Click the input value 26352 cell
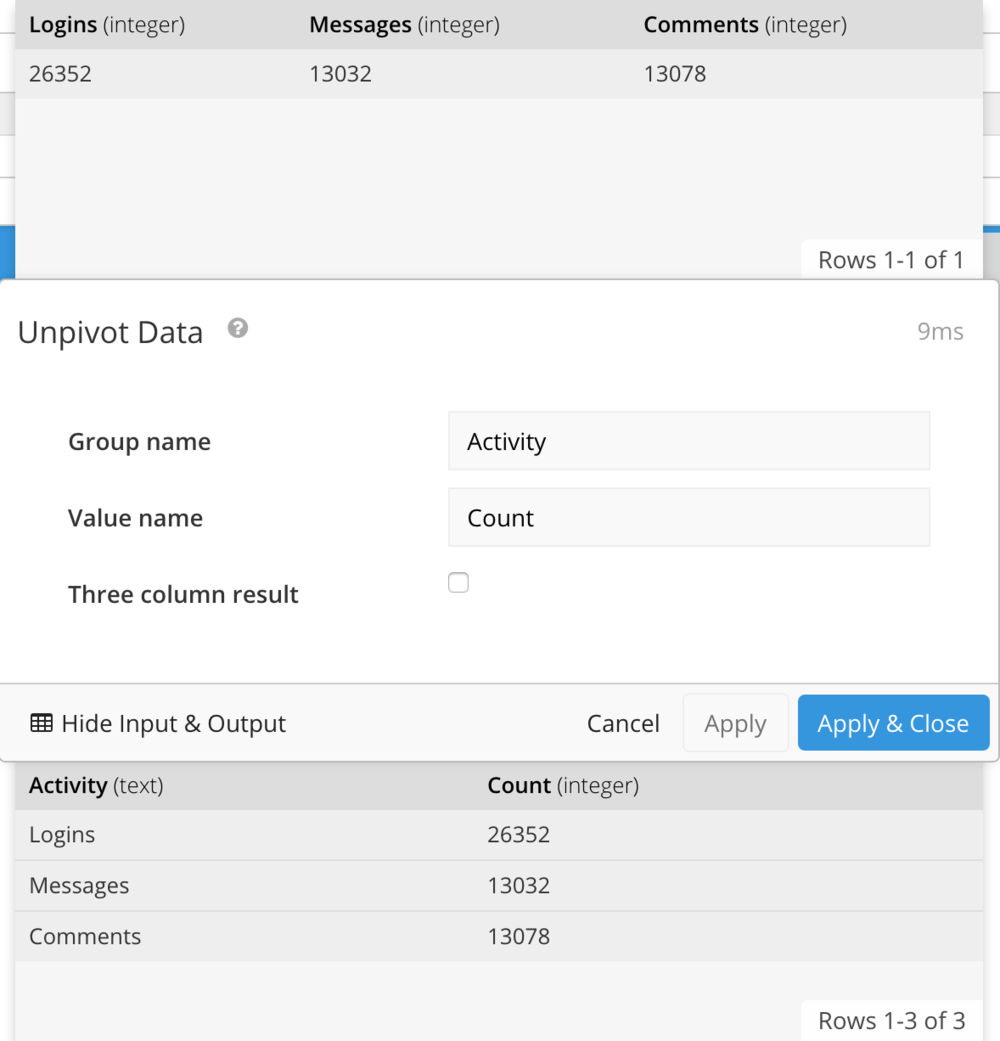 pyautogui.click(x=60, y=74)
